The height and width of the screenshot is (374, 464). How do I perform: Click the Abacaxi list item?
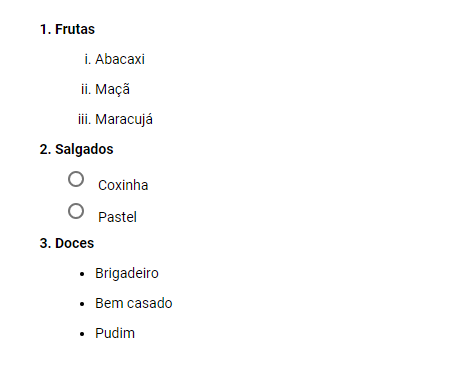coord(120,59)
